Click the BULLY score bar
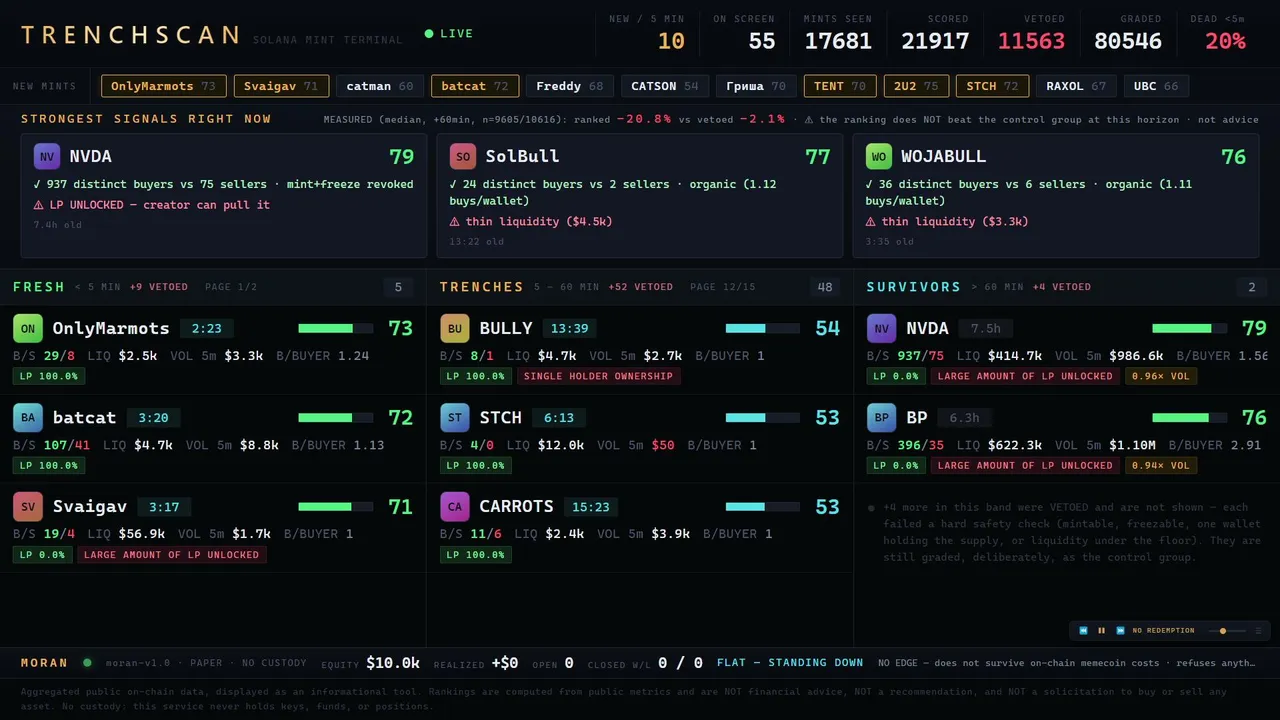This screenshot has height=720, width=1280. (x=762, y=328)
